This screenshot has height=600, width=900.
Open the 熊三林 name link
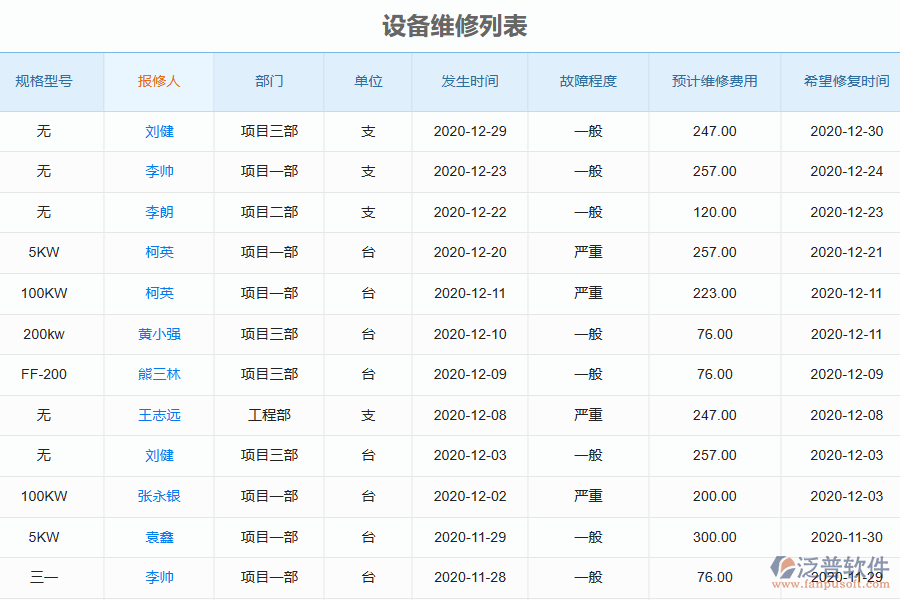[158, 375]
